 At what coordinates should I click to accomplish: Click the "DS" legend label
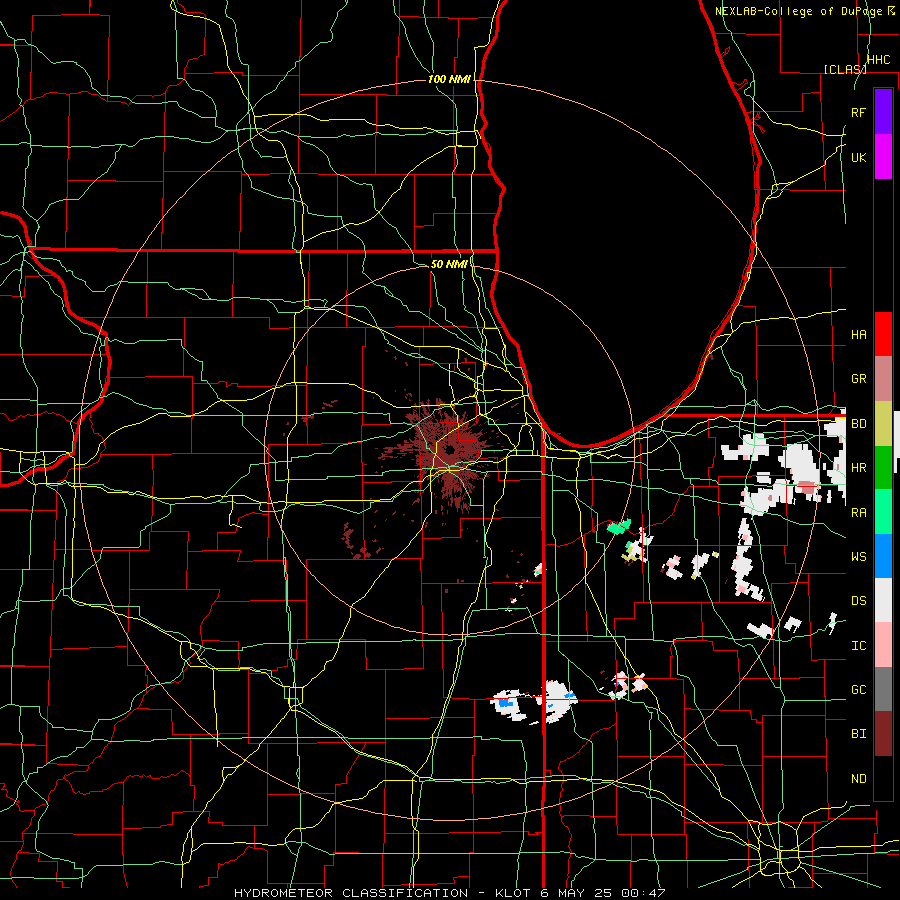pyautogui.click(x=858, y=601)
